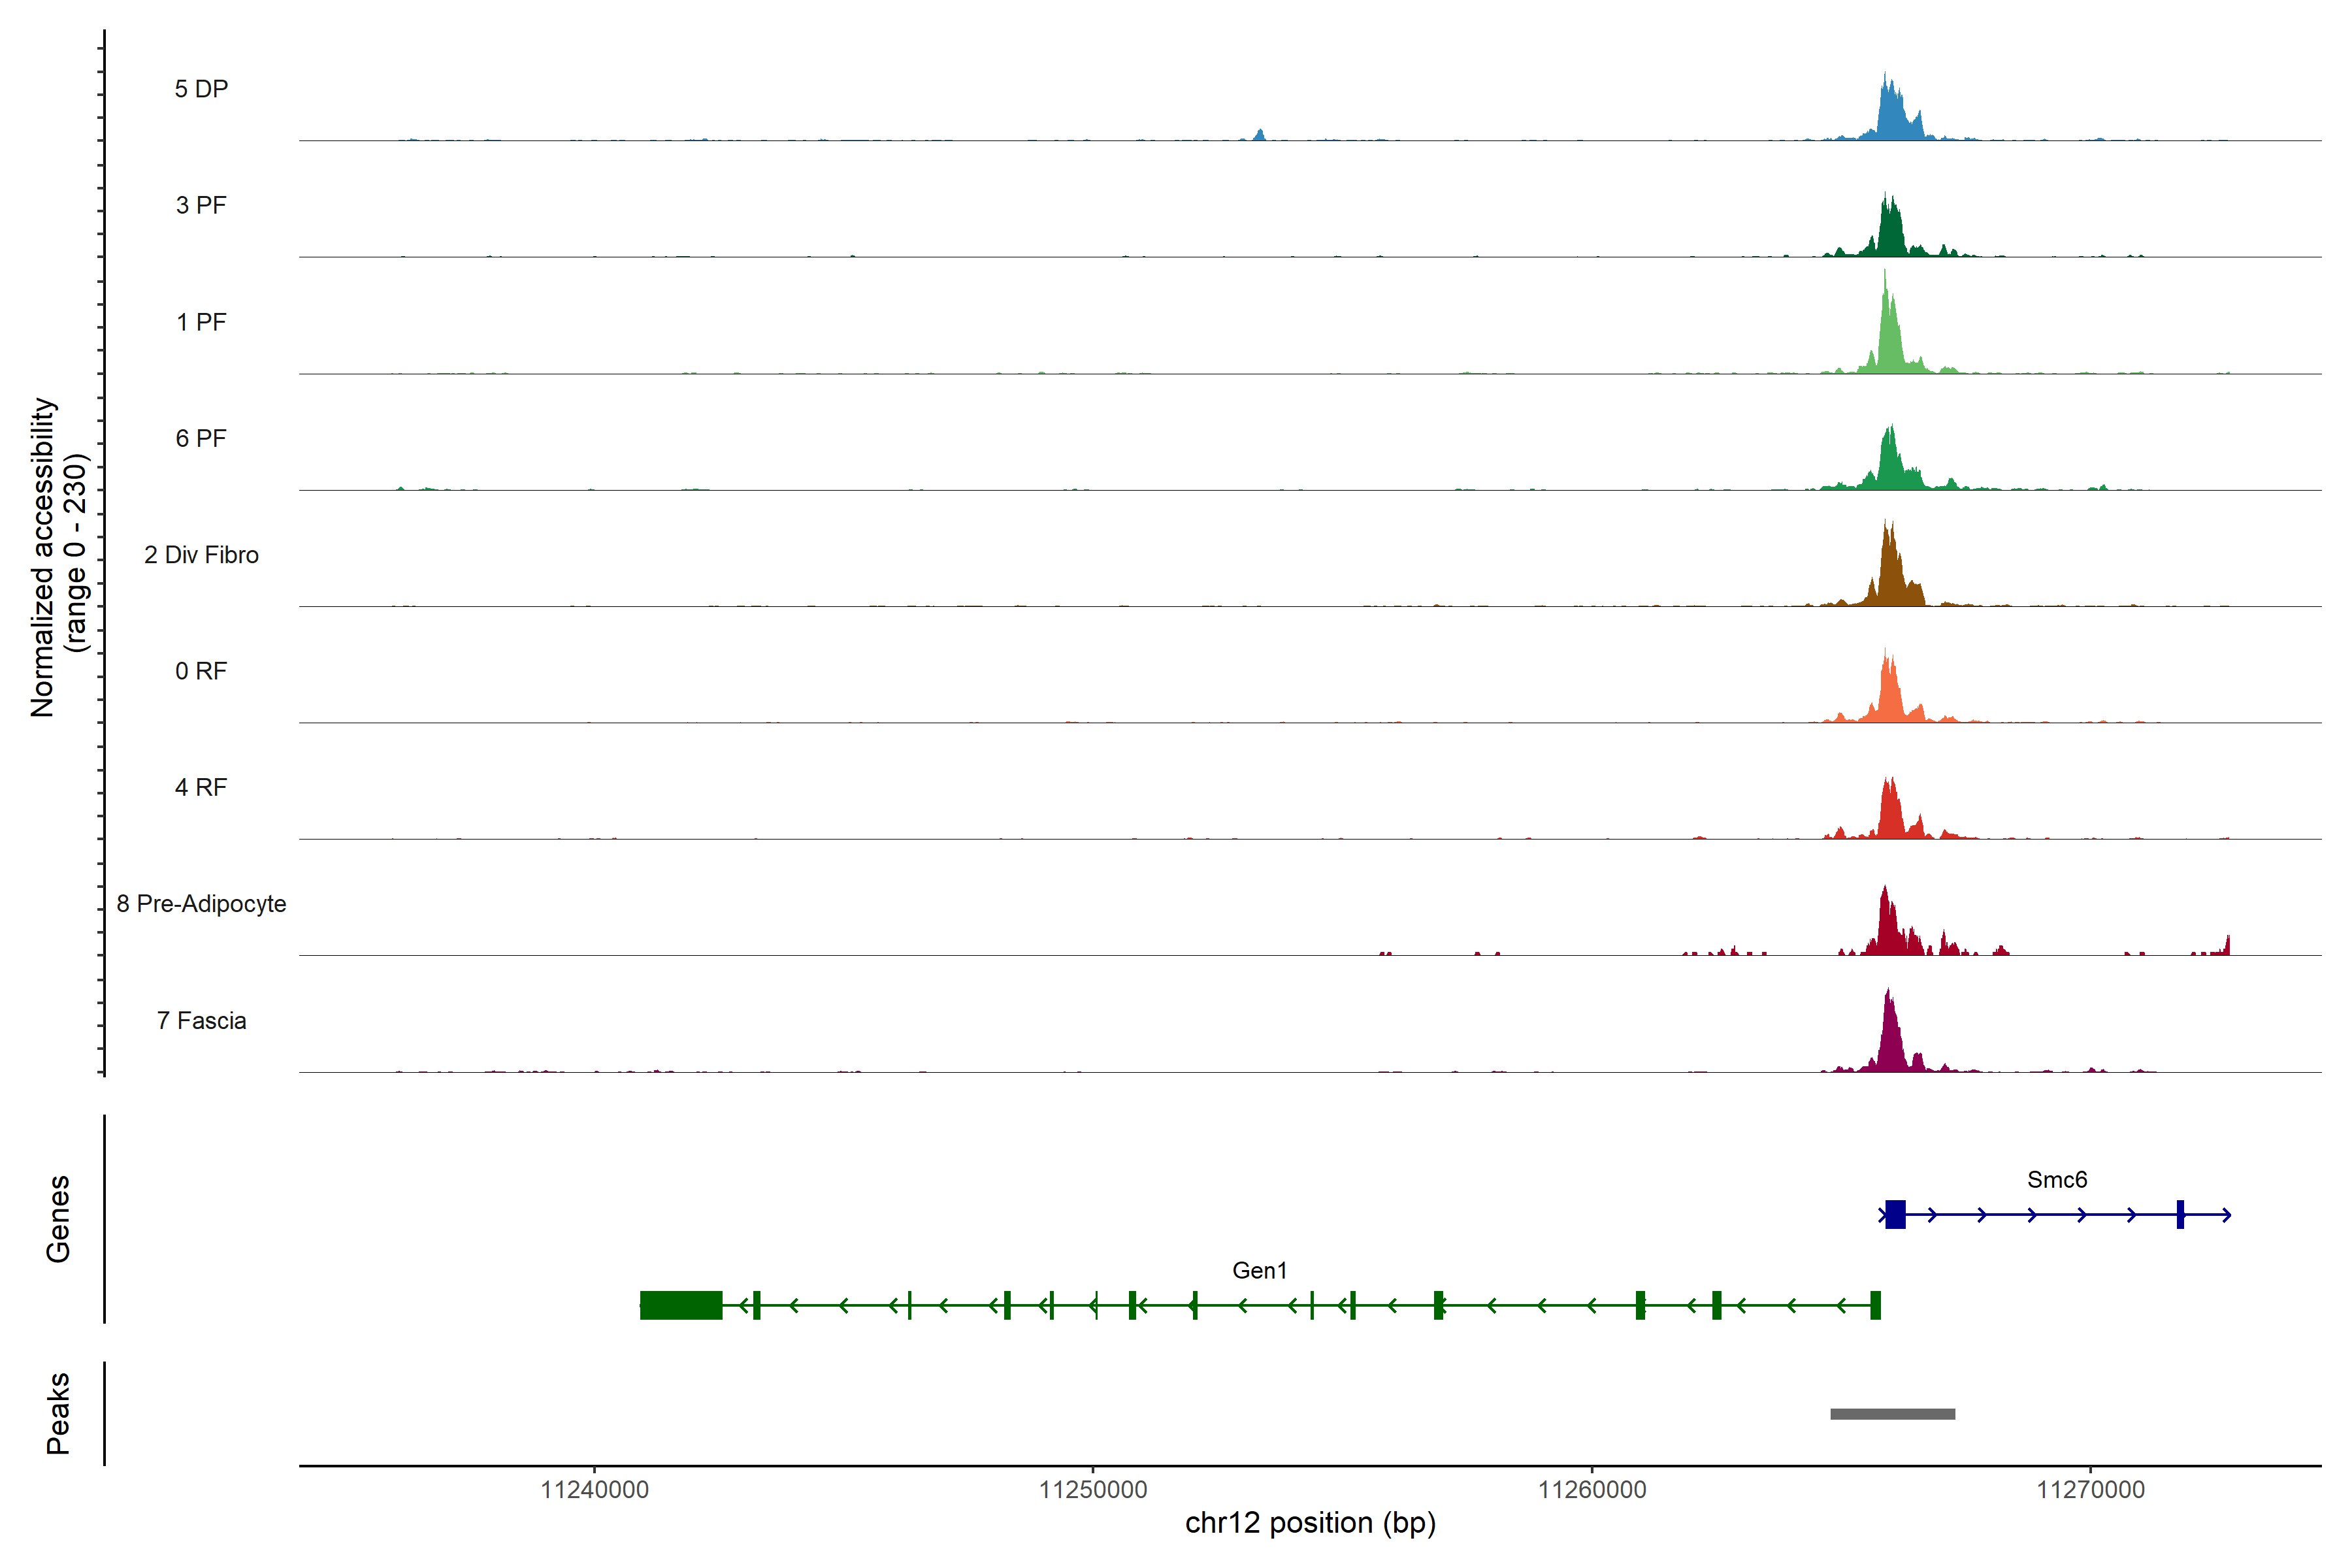Viewport: 2352px width, 1568px height.
Task: Click the small 5 DP peak mid-track
Action: point(1259,135)
